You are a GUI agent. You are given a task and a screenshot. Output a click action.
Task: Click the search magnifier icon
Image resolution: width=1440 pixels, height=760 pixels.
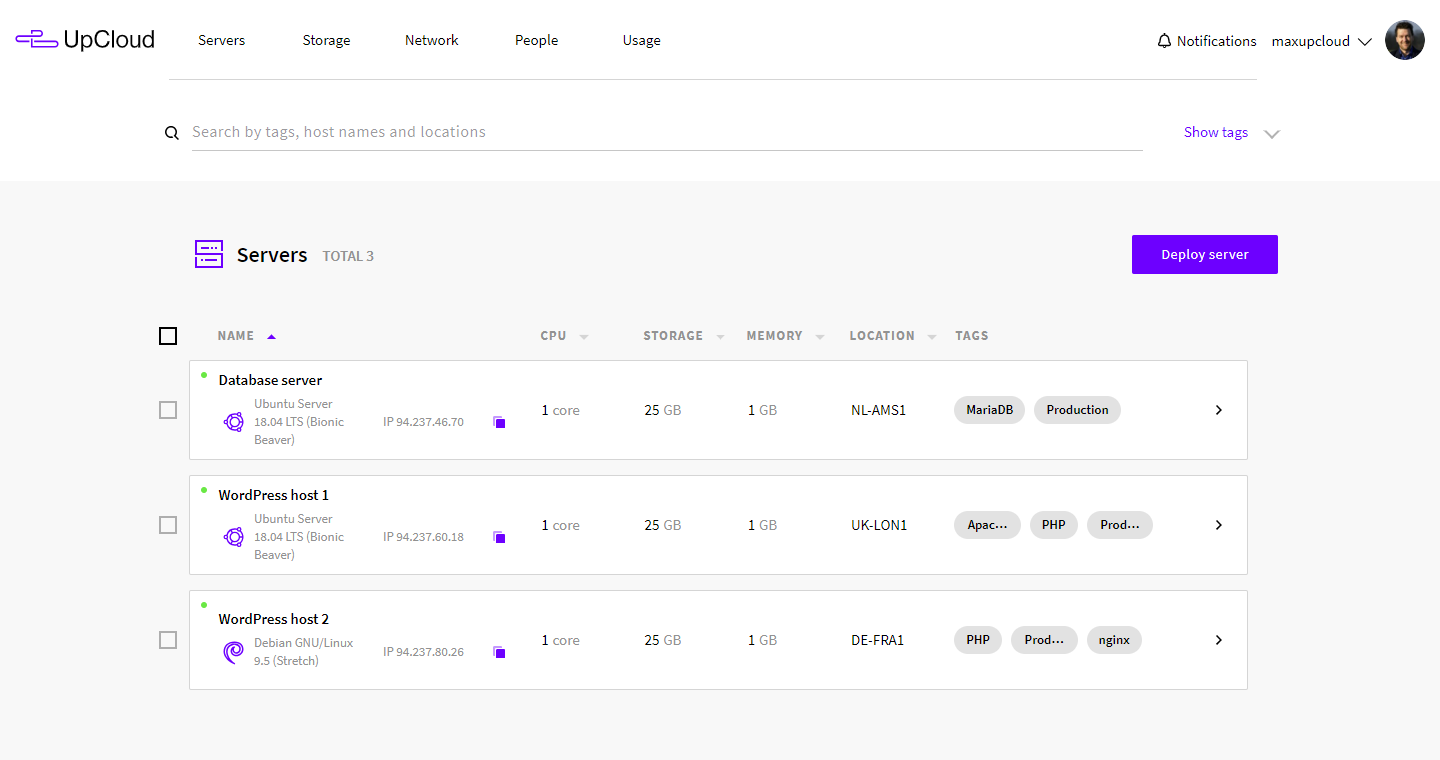click(172, 133)
